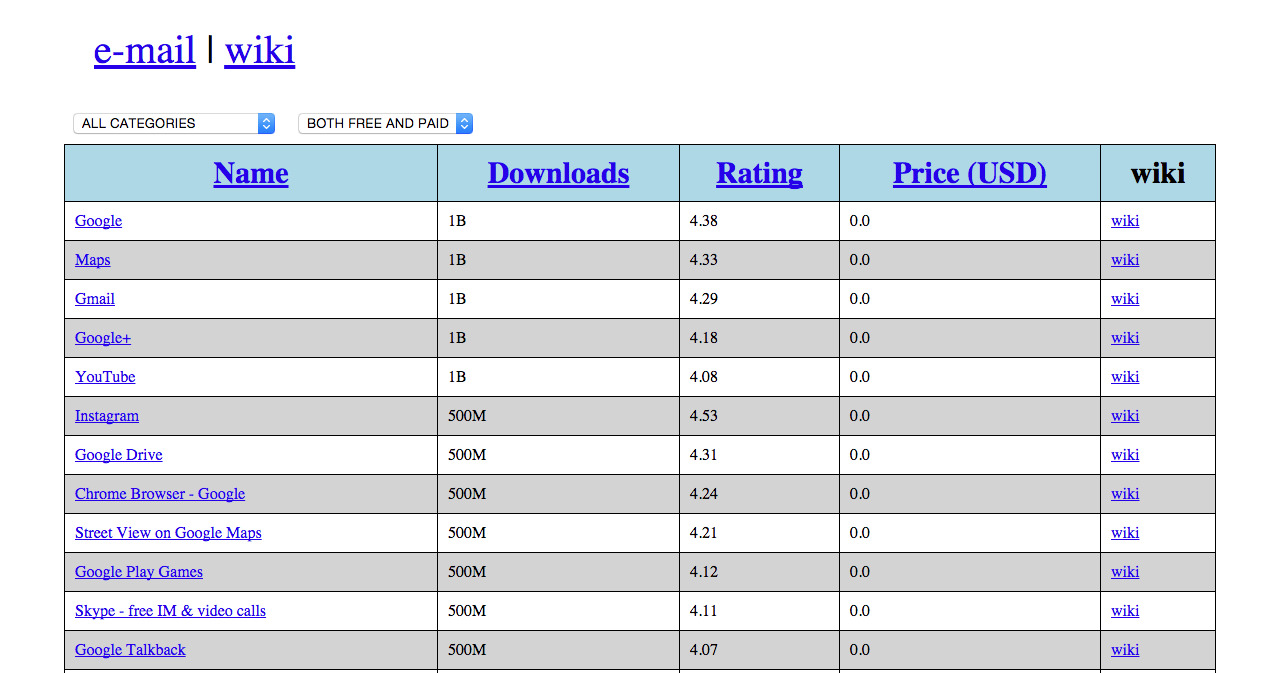Open the Google+ app link

(x=103, y=338)
